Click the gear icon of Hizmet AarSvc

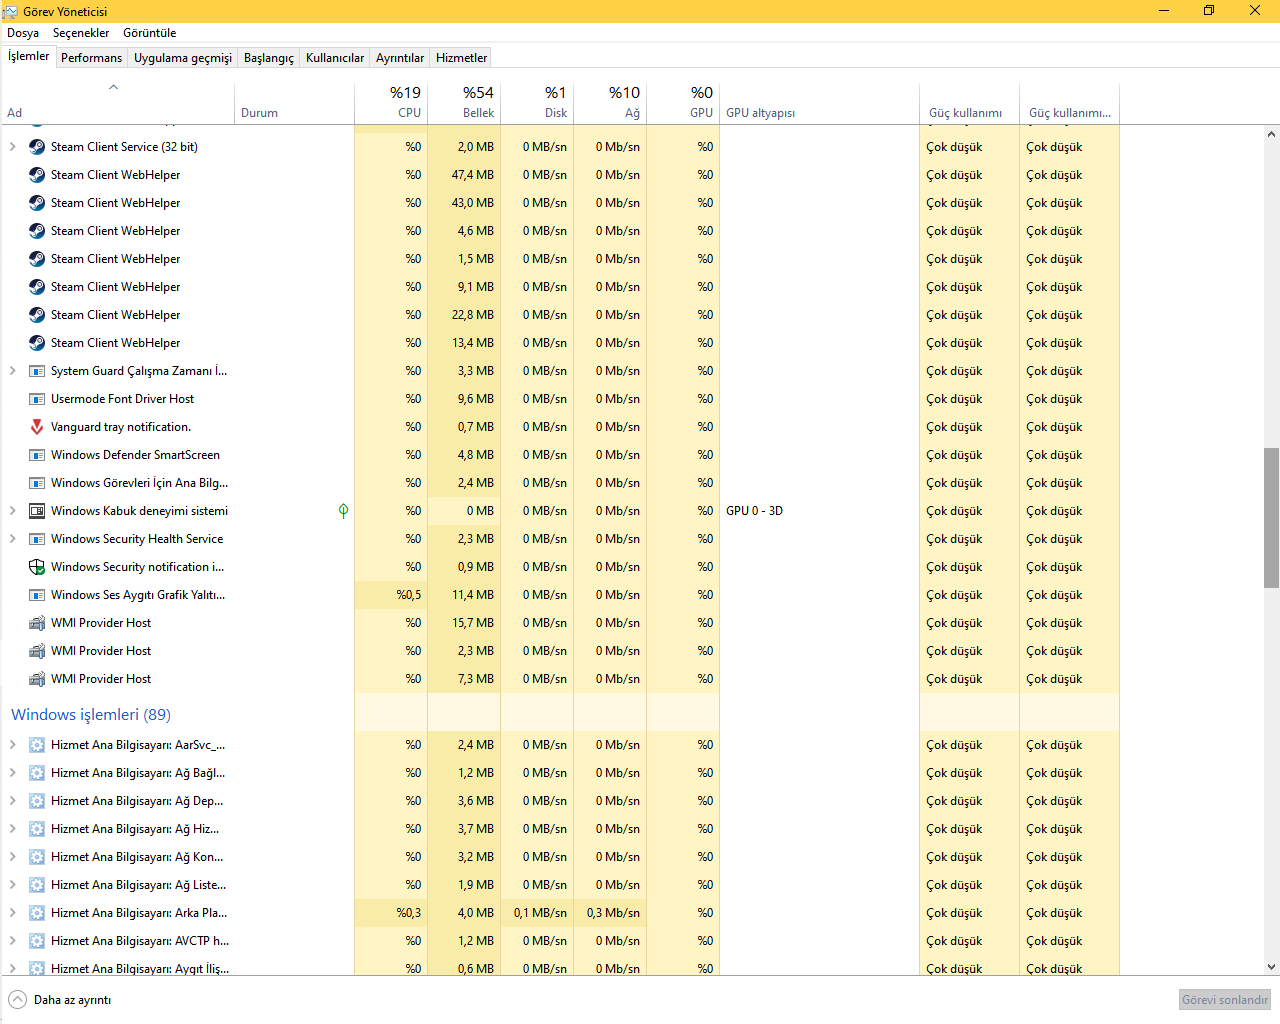(x=37, y=745)
